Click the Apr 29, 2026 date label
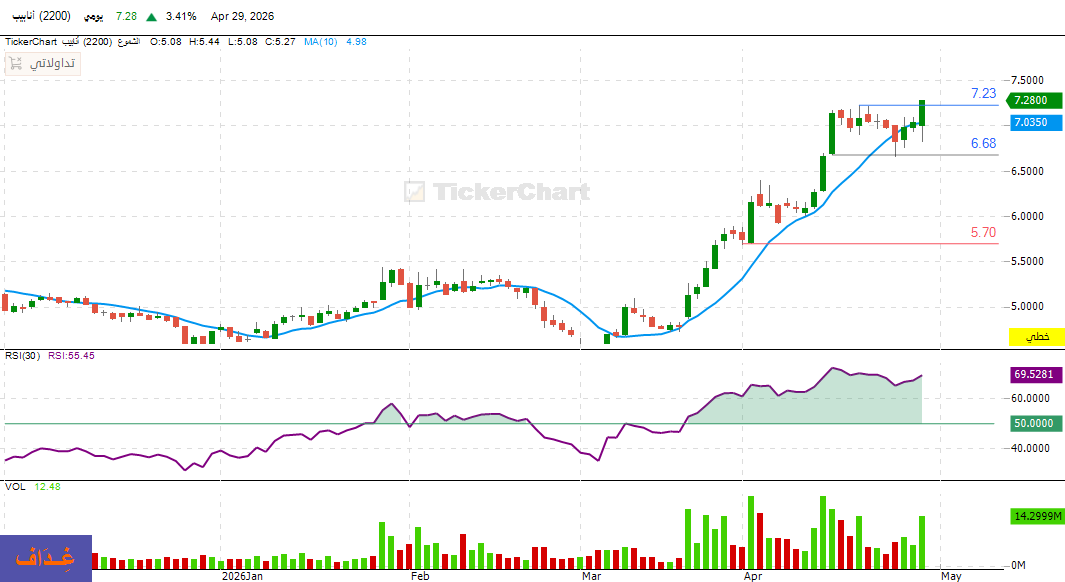Viewport: 1065px width, 582px height. click(x=242, y=17)
